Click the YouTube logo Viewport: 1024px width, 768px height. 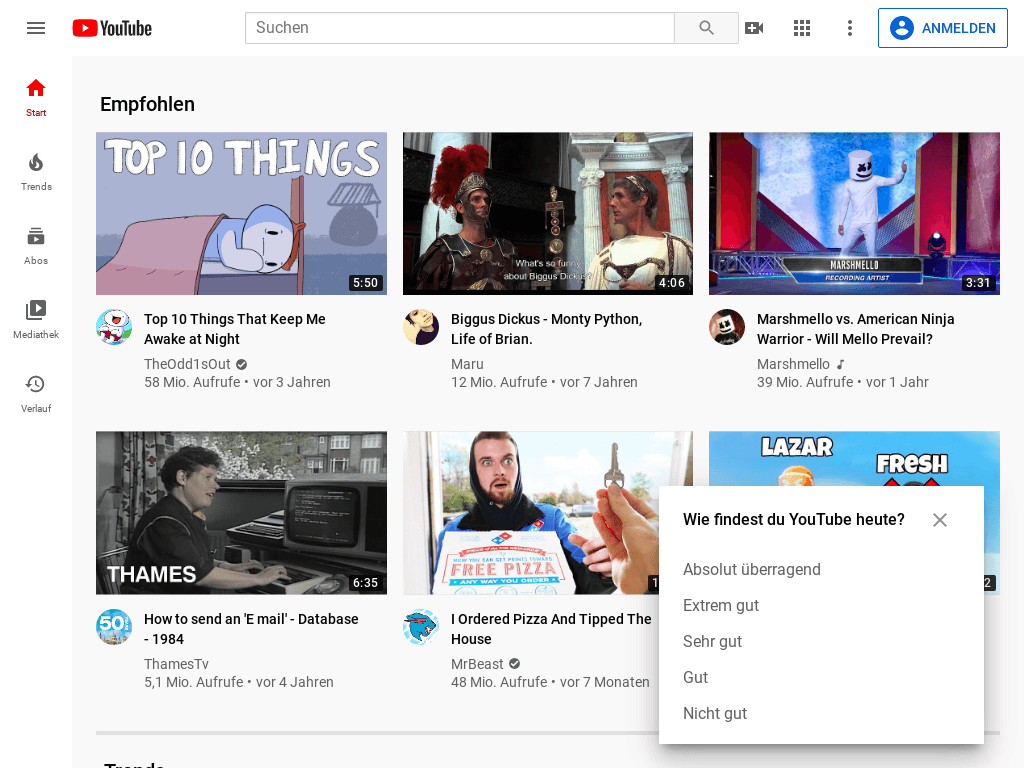[x=112, y=28]
